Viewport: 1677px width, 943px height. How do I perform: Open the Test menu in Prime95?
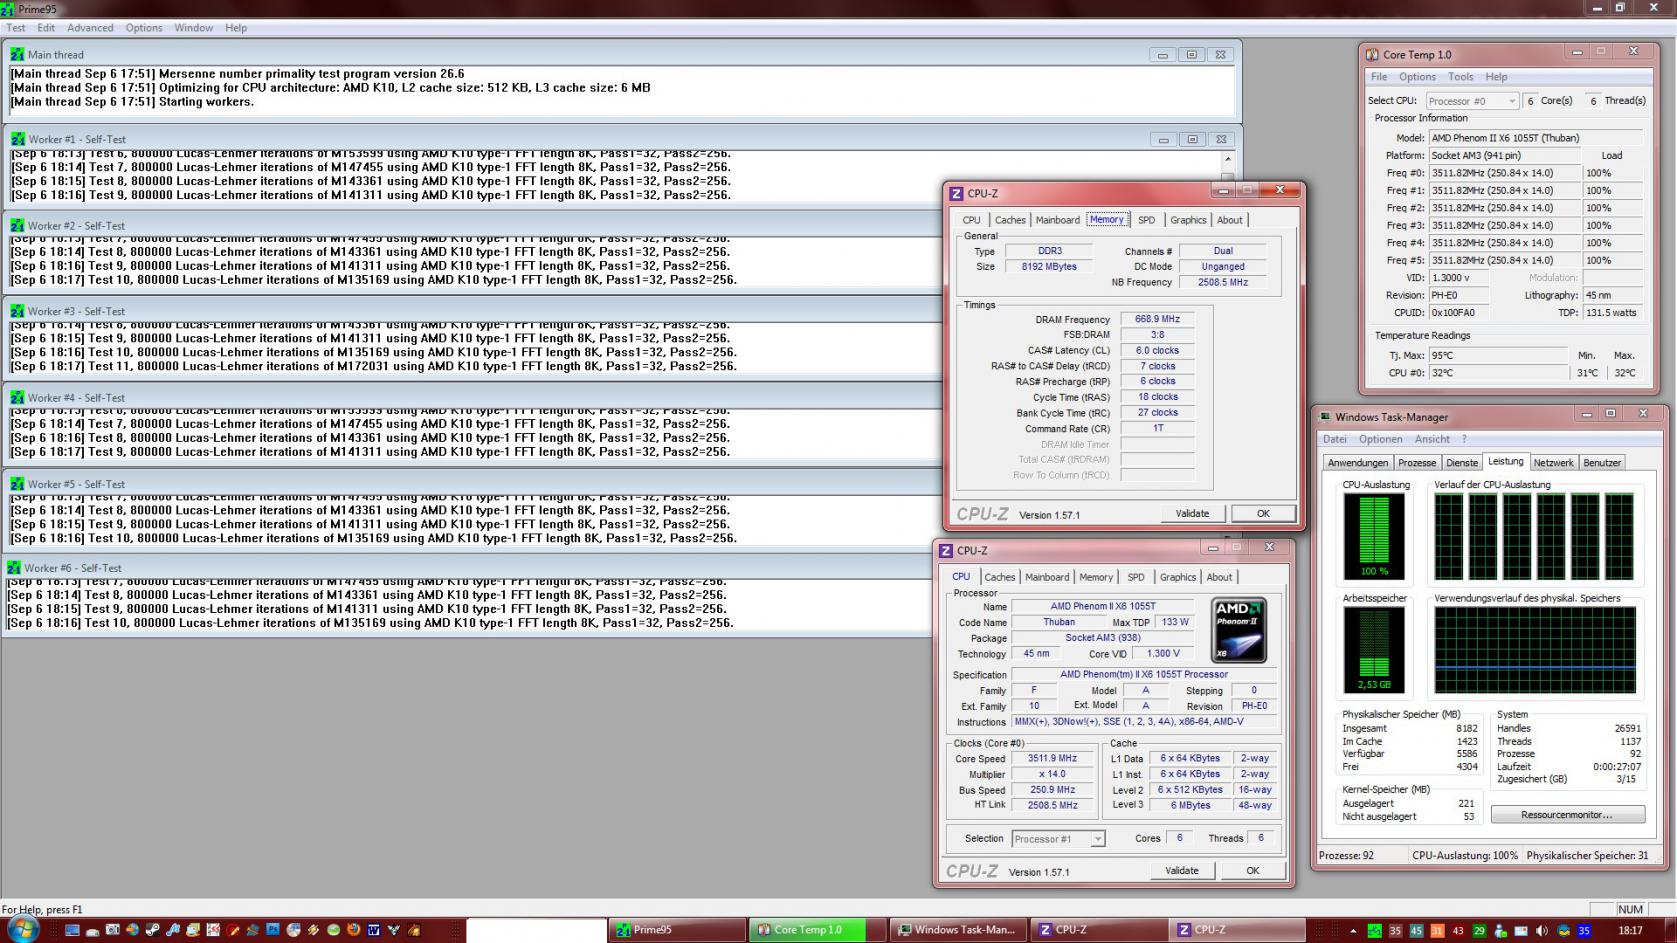(x=16, y=28)
